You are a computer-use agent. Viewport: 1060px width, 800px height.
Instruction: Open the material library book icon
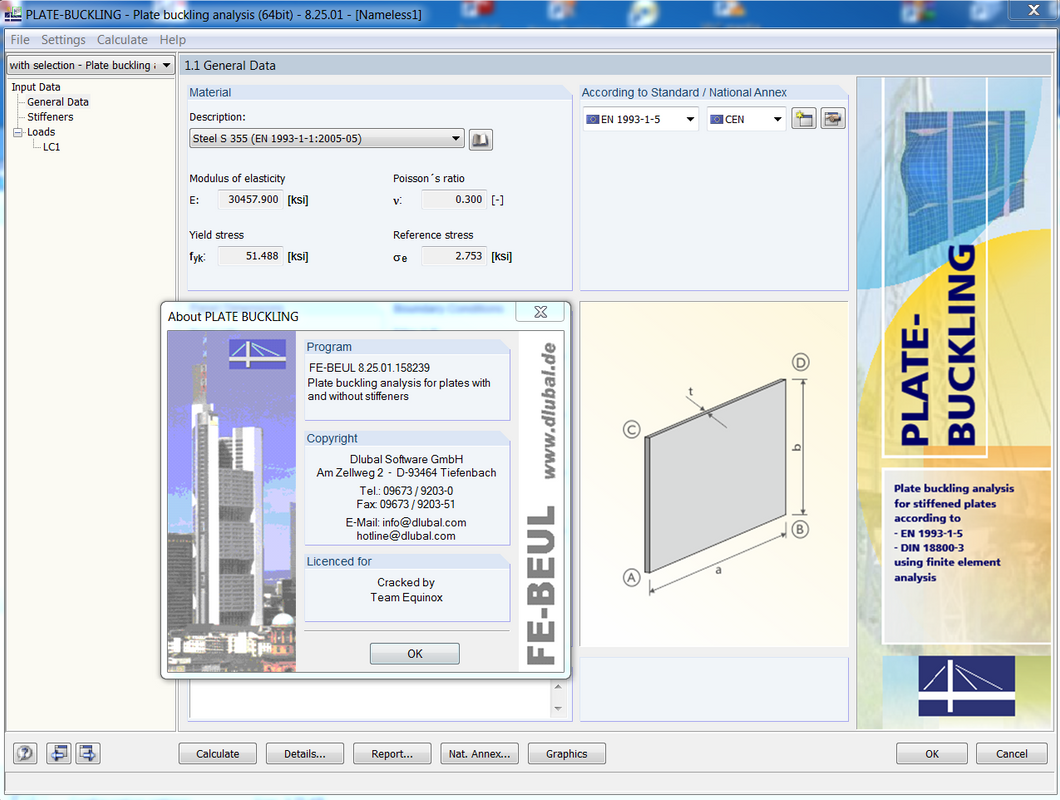tap(481, 140)
